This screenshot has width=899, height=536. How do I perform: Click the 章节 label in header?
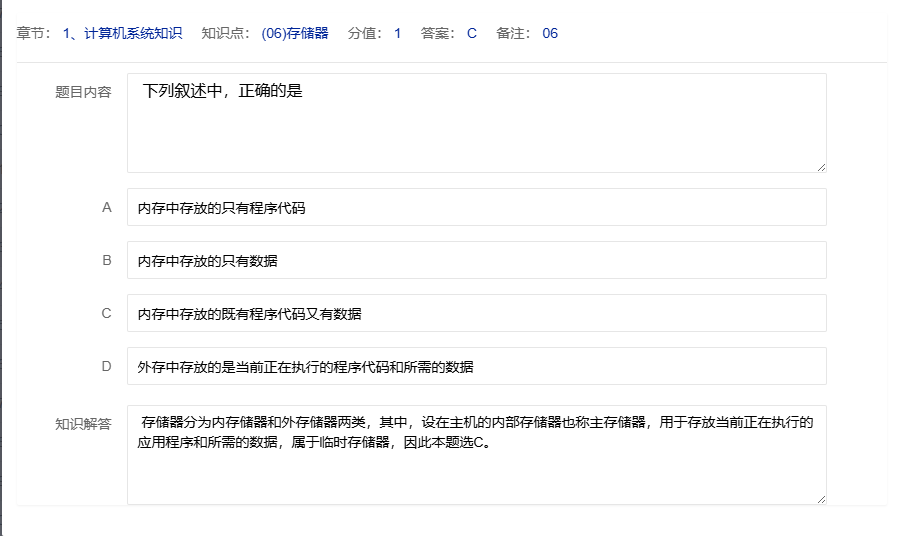(x=33, y=33)
